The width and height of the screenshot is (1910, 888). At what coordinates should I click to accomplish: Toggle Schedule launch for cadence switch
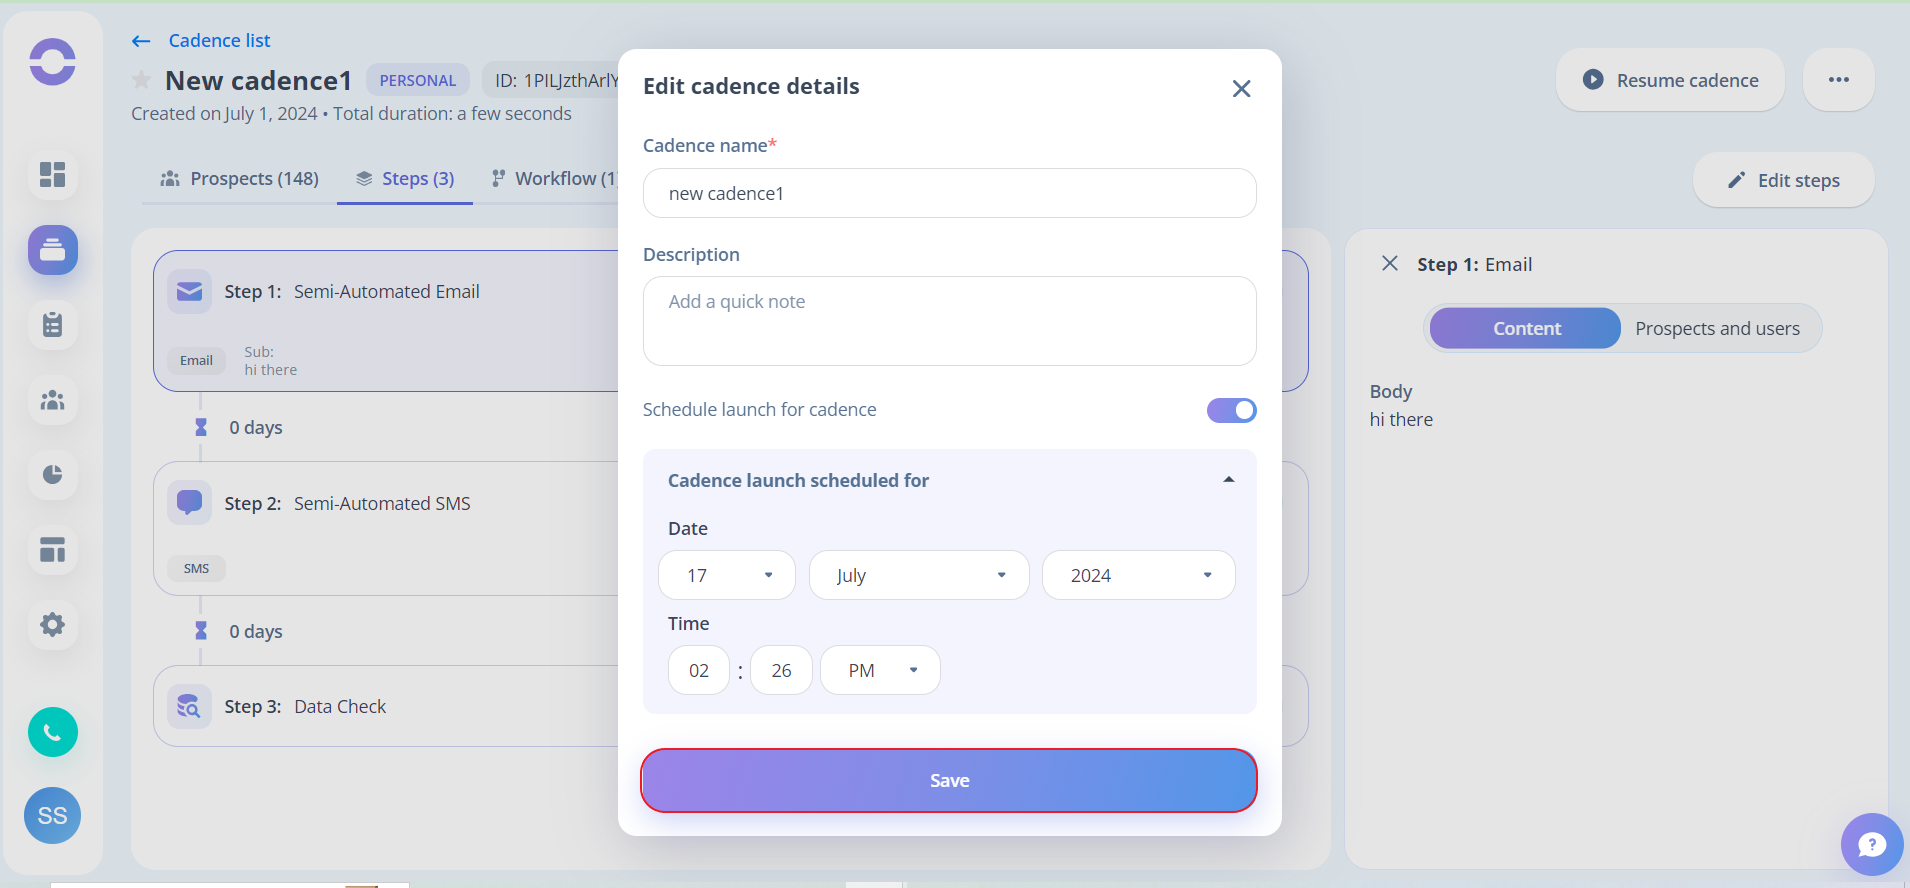point(1231,410)
